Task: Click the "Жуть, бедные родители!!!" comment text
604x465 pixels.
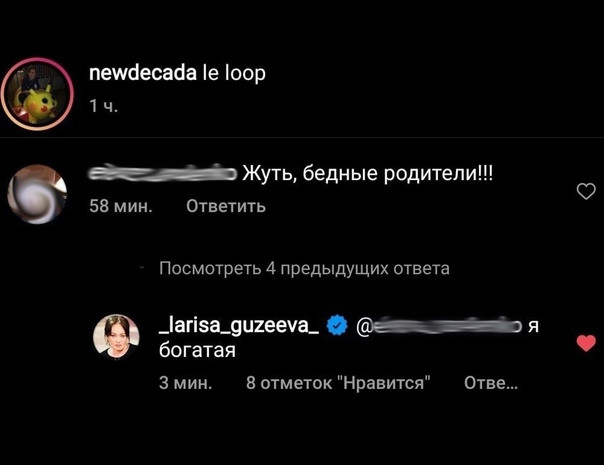Action: point(367,174)
